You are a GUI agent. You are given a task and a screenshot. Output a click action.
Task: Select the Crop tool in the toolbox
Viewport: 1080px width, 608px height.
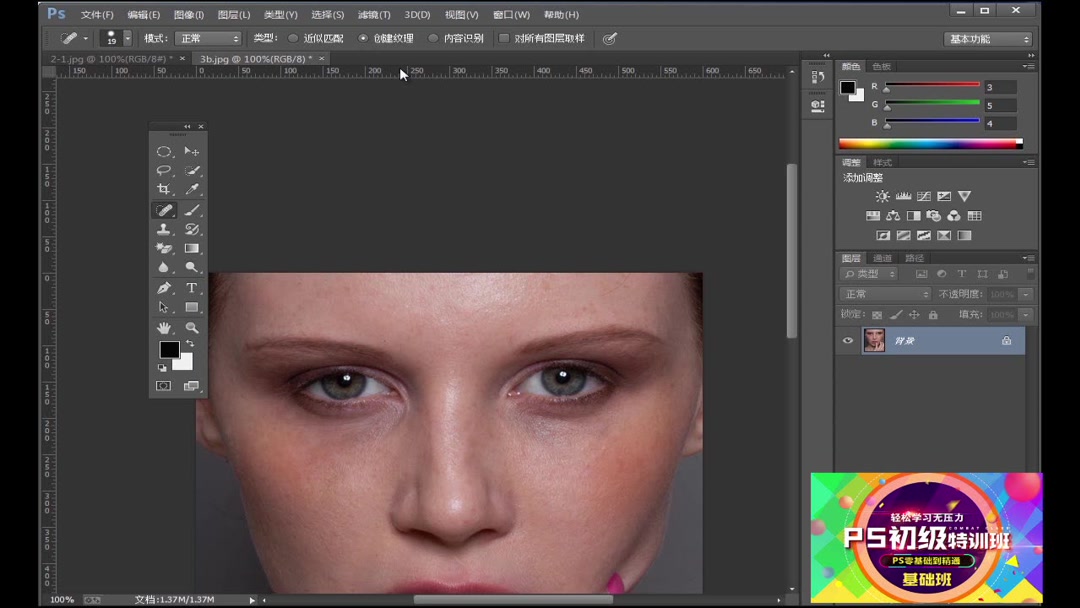pyautogui.click(x=164, y=189)
